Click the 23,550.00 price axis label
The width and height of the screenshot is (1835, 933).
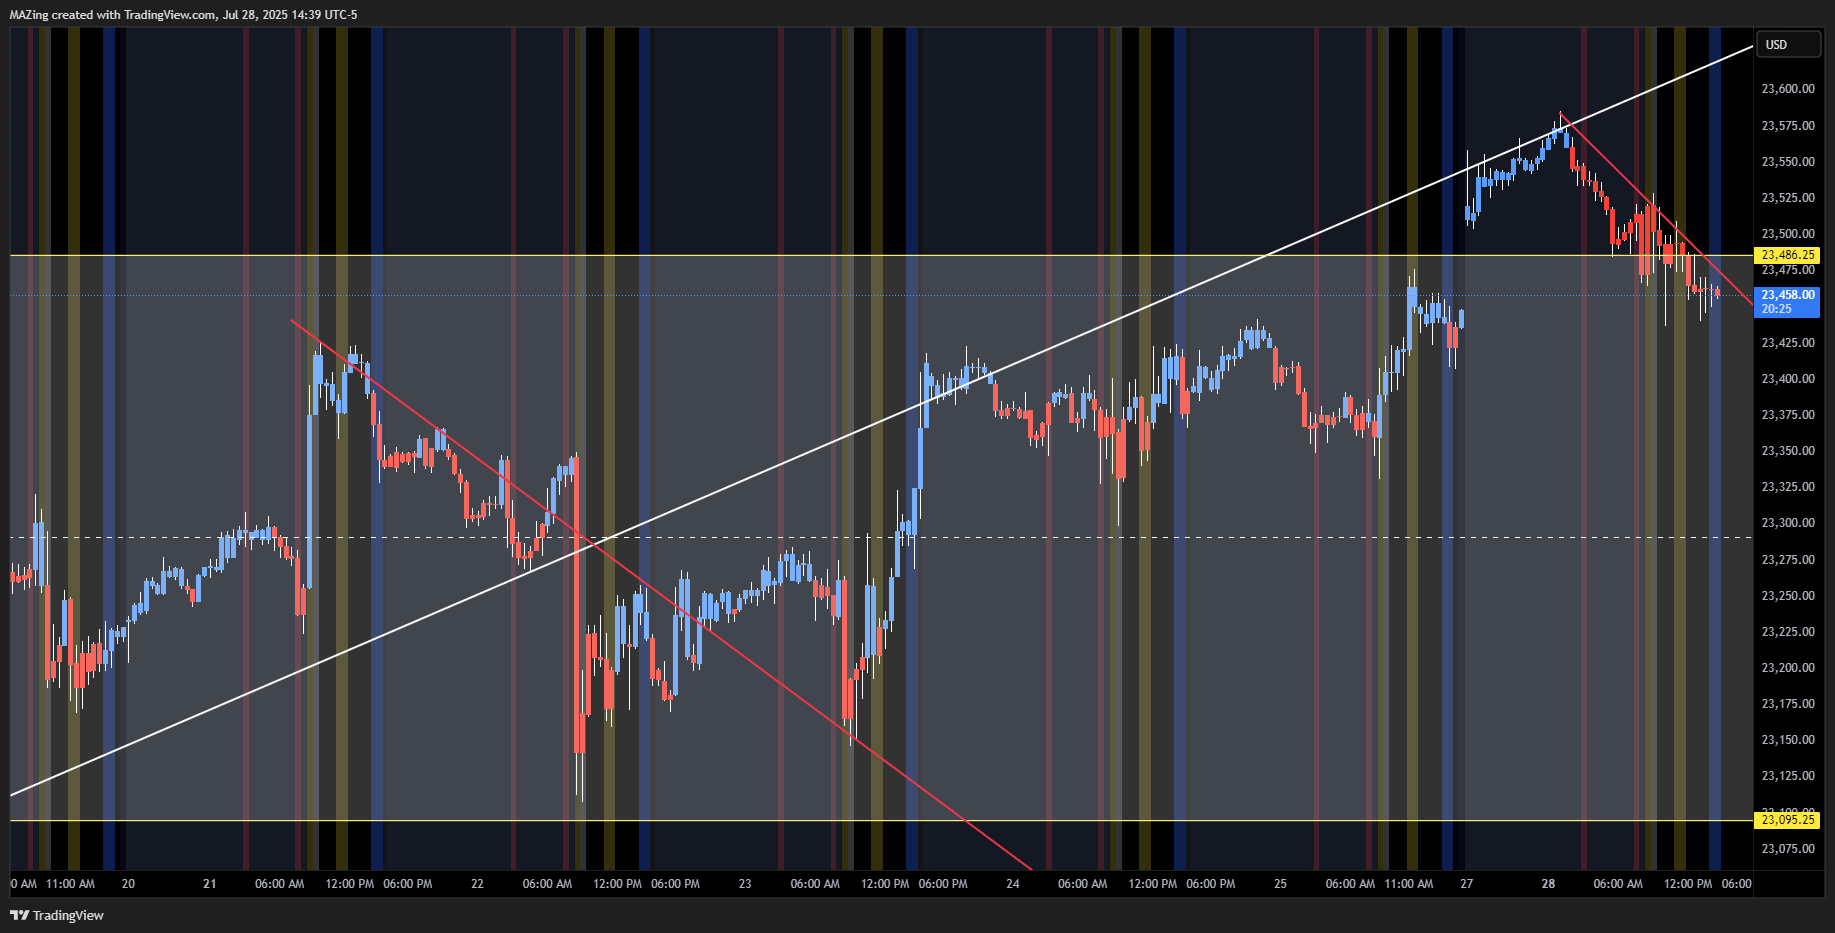coord(1788,162)
